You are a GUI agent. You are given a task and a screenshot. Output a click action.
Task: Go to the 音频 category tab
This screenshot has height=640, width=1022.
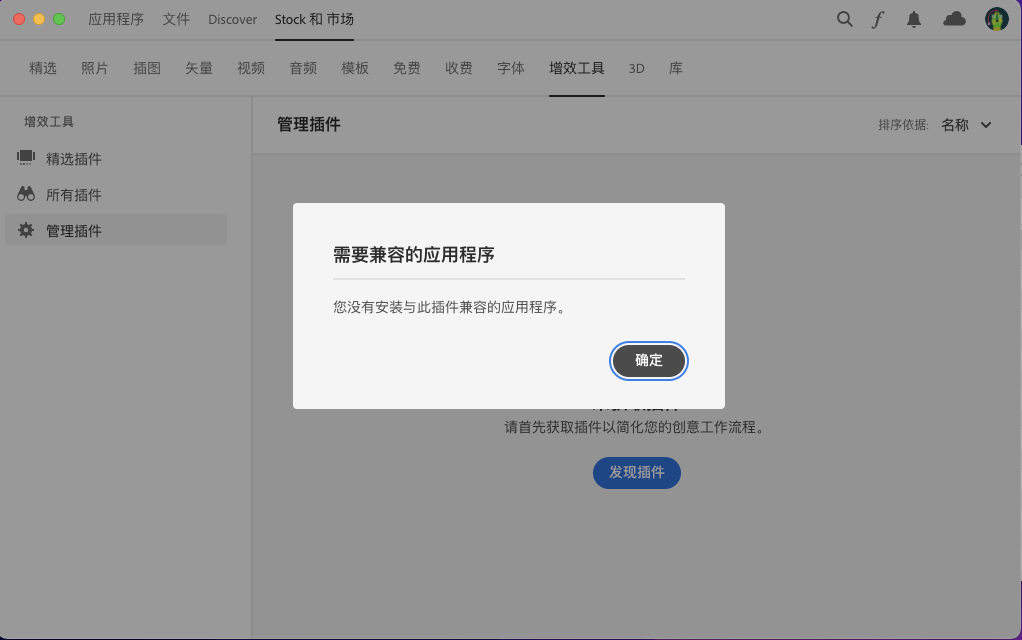pyautogui.click(x=303, y=68)
